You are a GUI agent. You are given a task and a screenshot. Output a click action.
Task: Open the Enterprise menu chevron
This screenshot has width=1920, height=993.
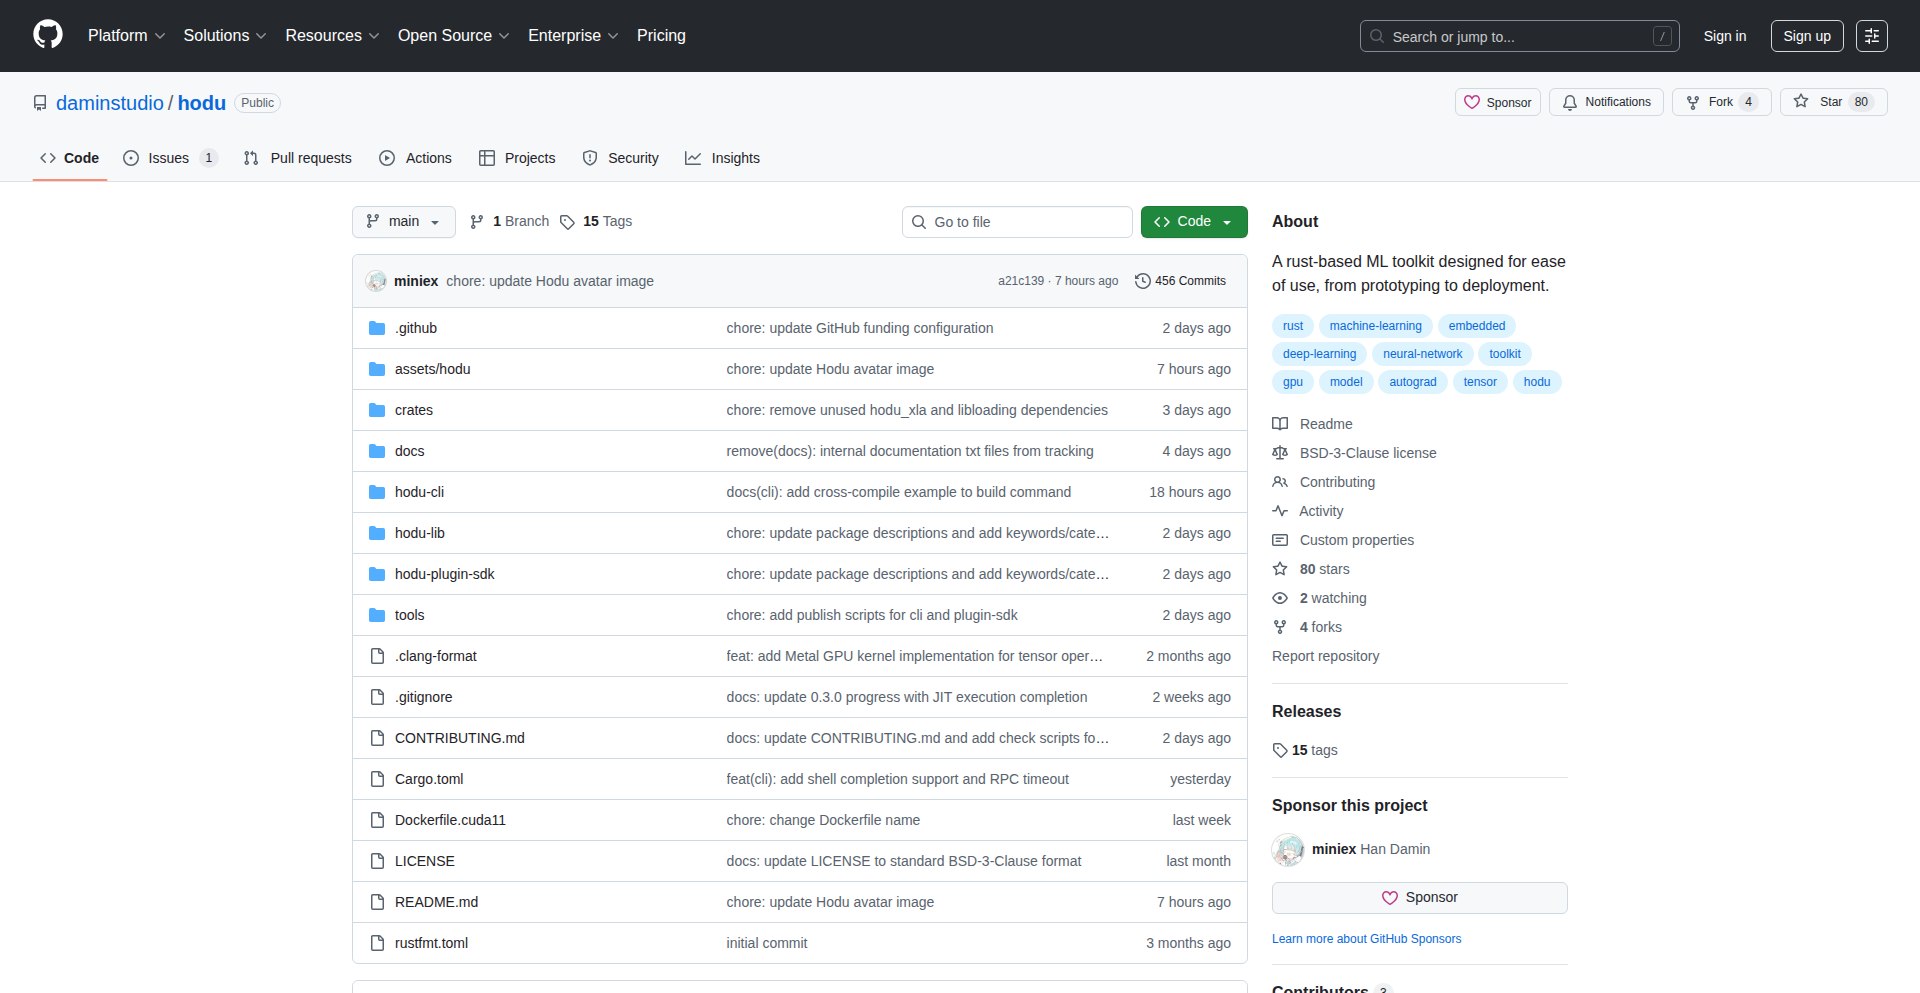614,36
